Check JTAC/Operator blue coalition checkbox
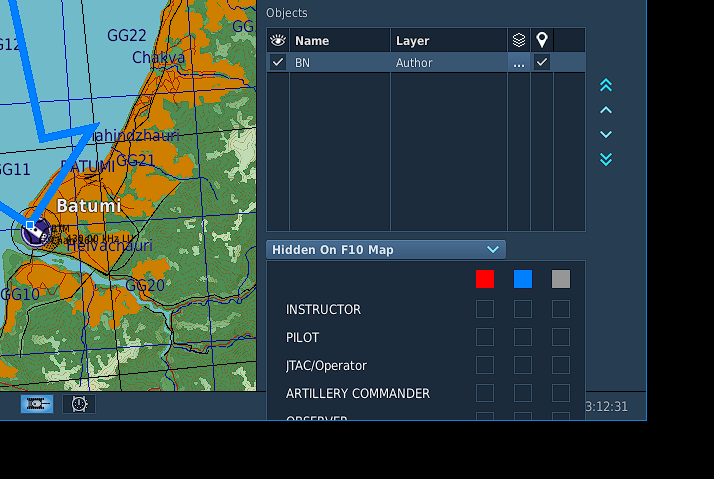Image resolution: width=714 pixels, height=479 pixels. 523,365
